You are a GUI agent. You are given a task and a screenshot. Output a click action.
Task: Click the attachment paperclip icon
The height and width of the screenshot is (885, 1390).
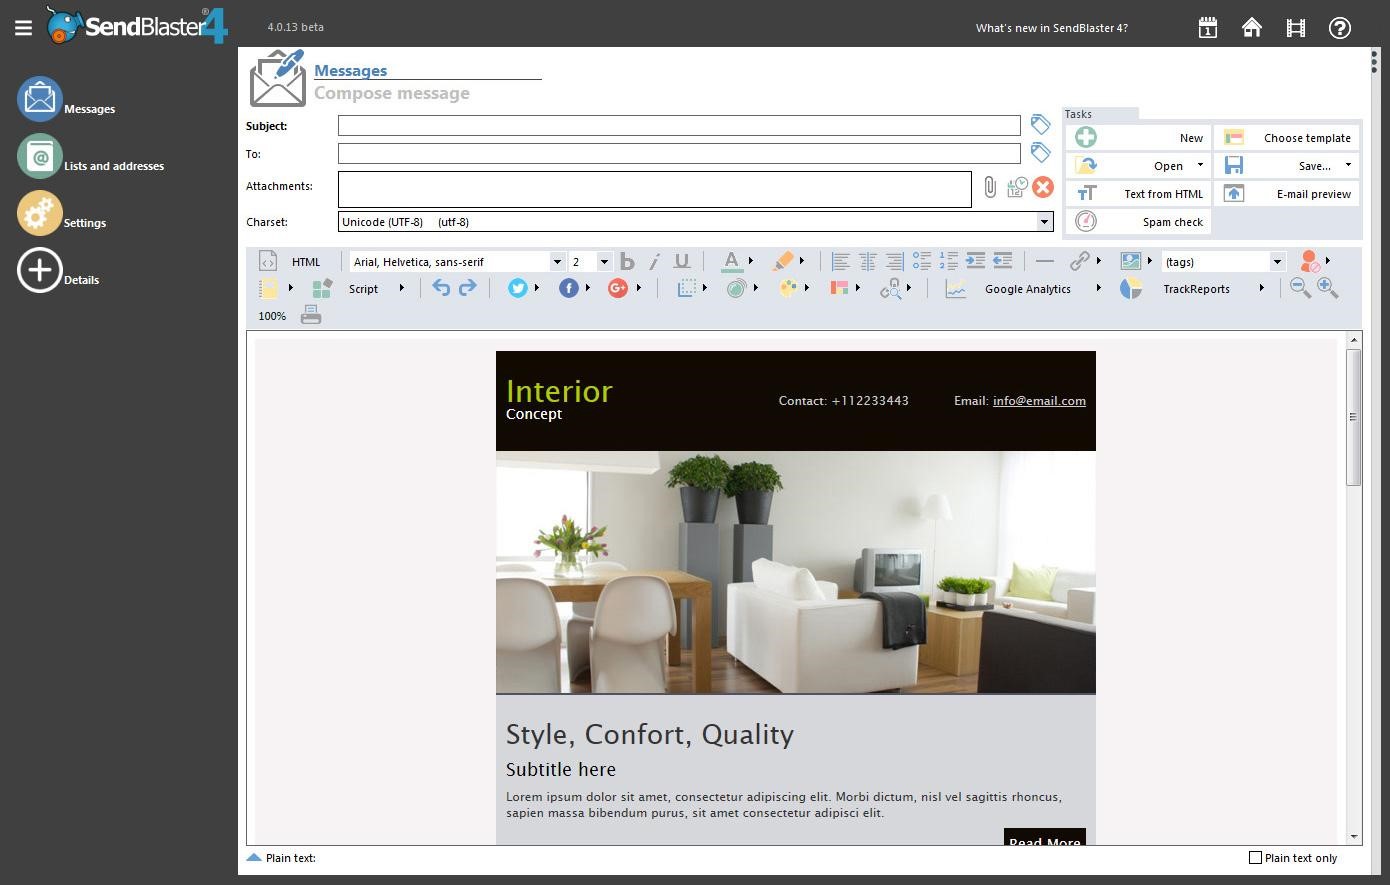coord(990,187)
